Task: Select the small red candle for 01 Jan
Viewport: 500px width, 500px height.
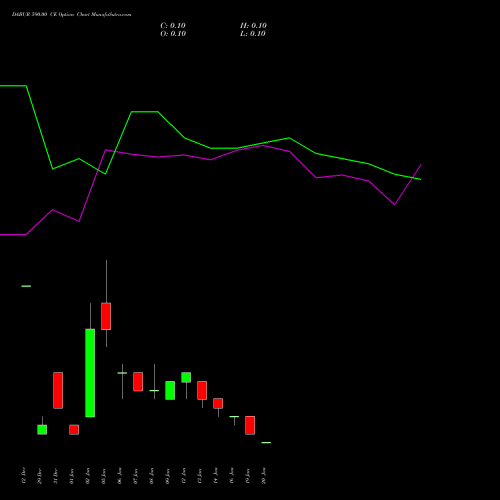Action: pyautogui.click(x=74, y=429)
